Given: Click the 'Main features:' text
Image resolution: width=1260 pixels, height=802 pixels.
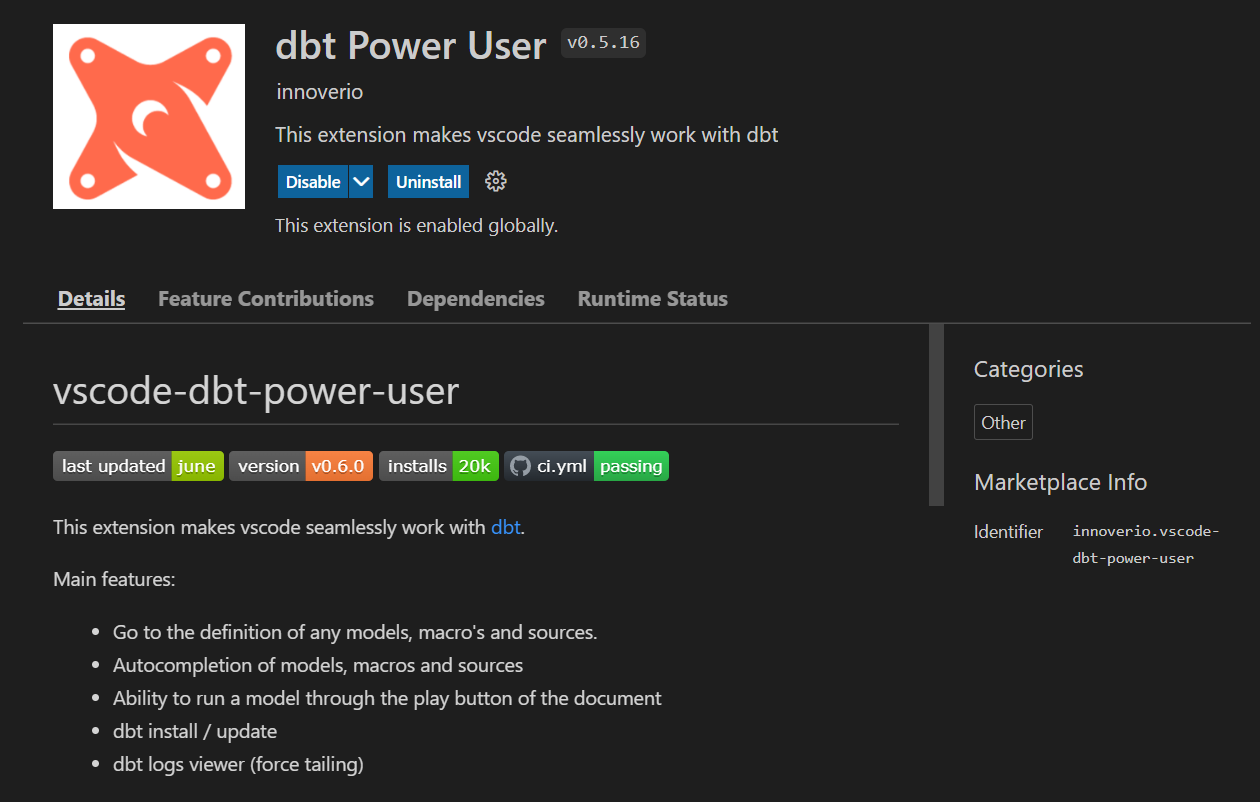Looking at the screenshot, I should tap(114, 579).
